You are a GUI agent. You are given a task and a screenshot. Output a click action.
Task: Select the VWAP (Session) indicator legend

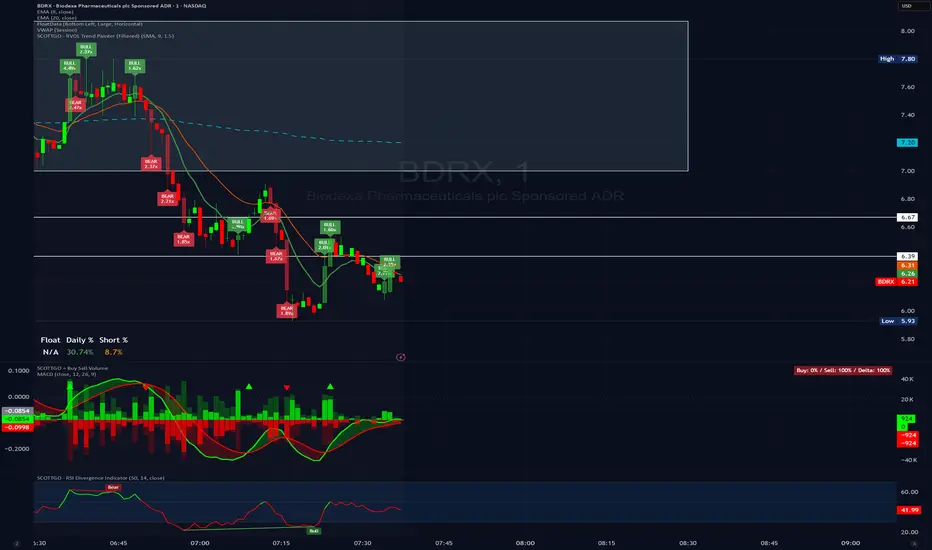click(56, 30)
